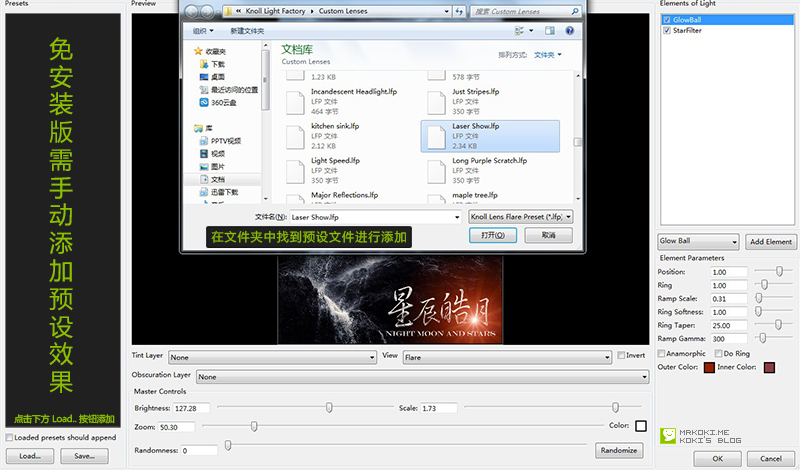Open 360 cloud drive in sidebar
Screen dimensions: 800x470
pos(218,102)
